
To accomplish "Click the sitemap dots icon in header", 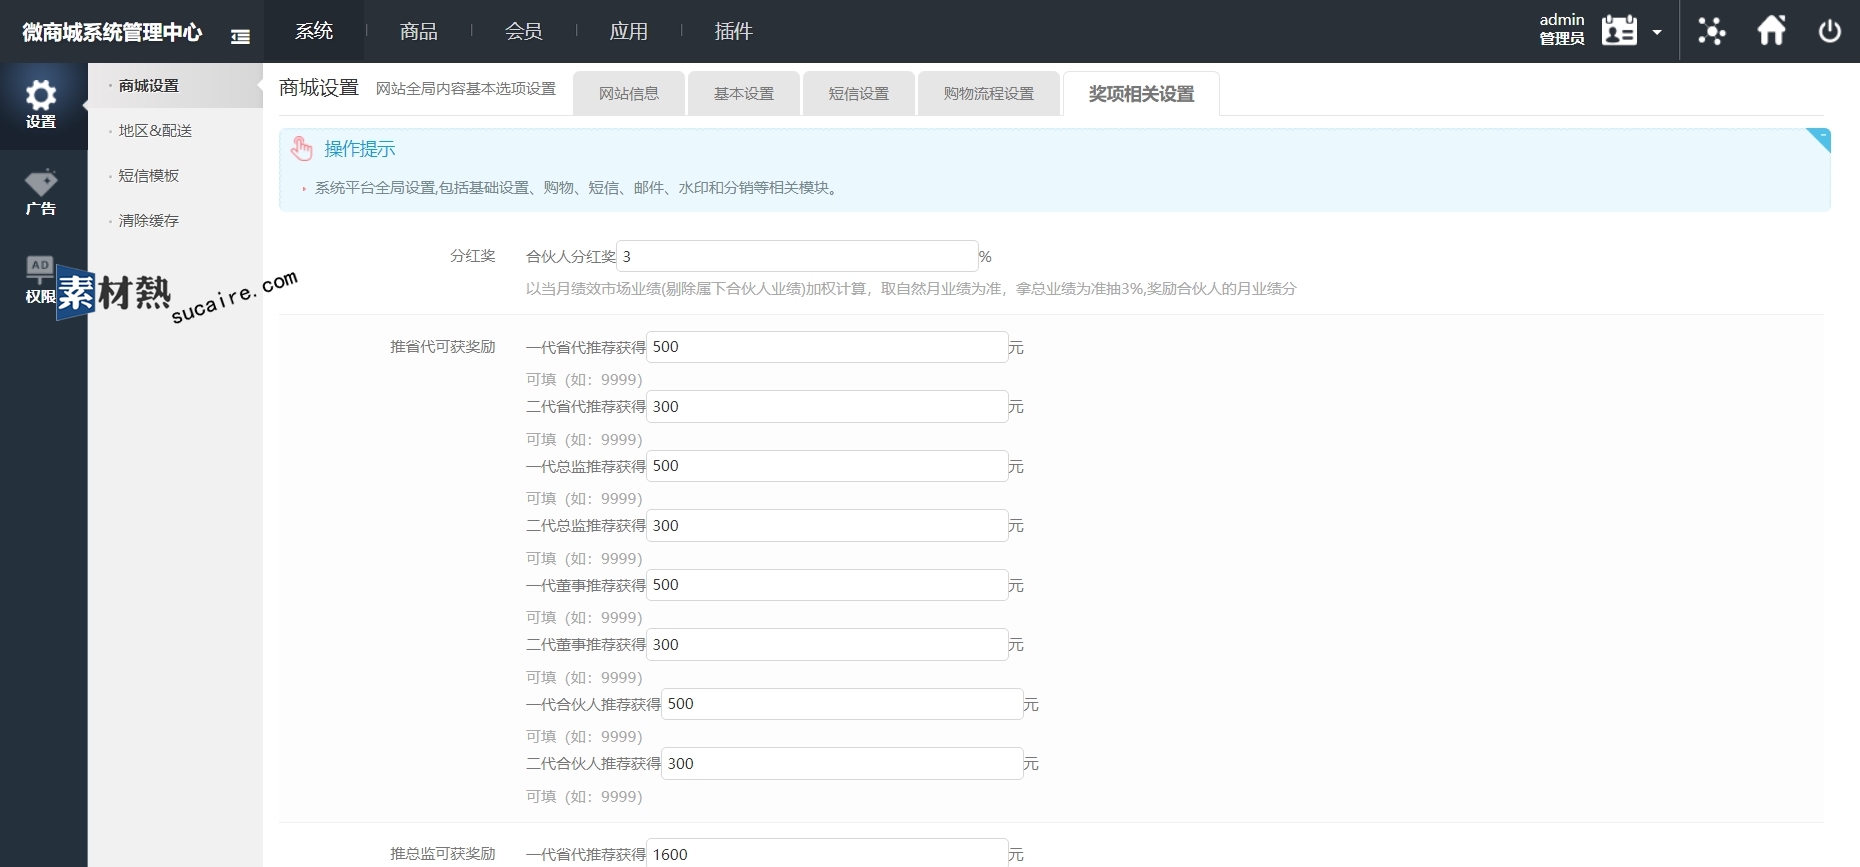I will 1711,31.
